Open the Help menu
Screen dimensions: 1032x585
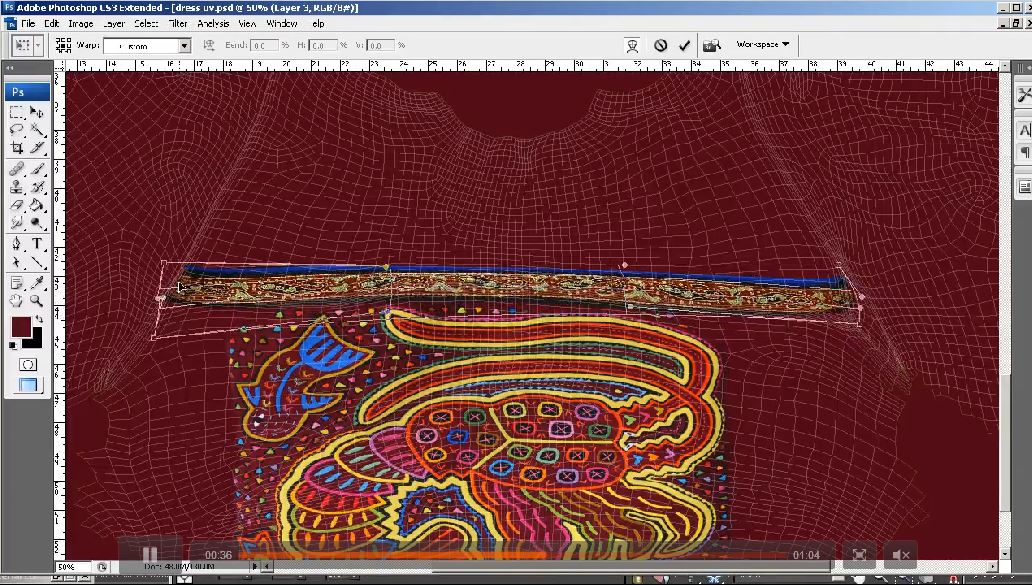(x=318, y=24)
